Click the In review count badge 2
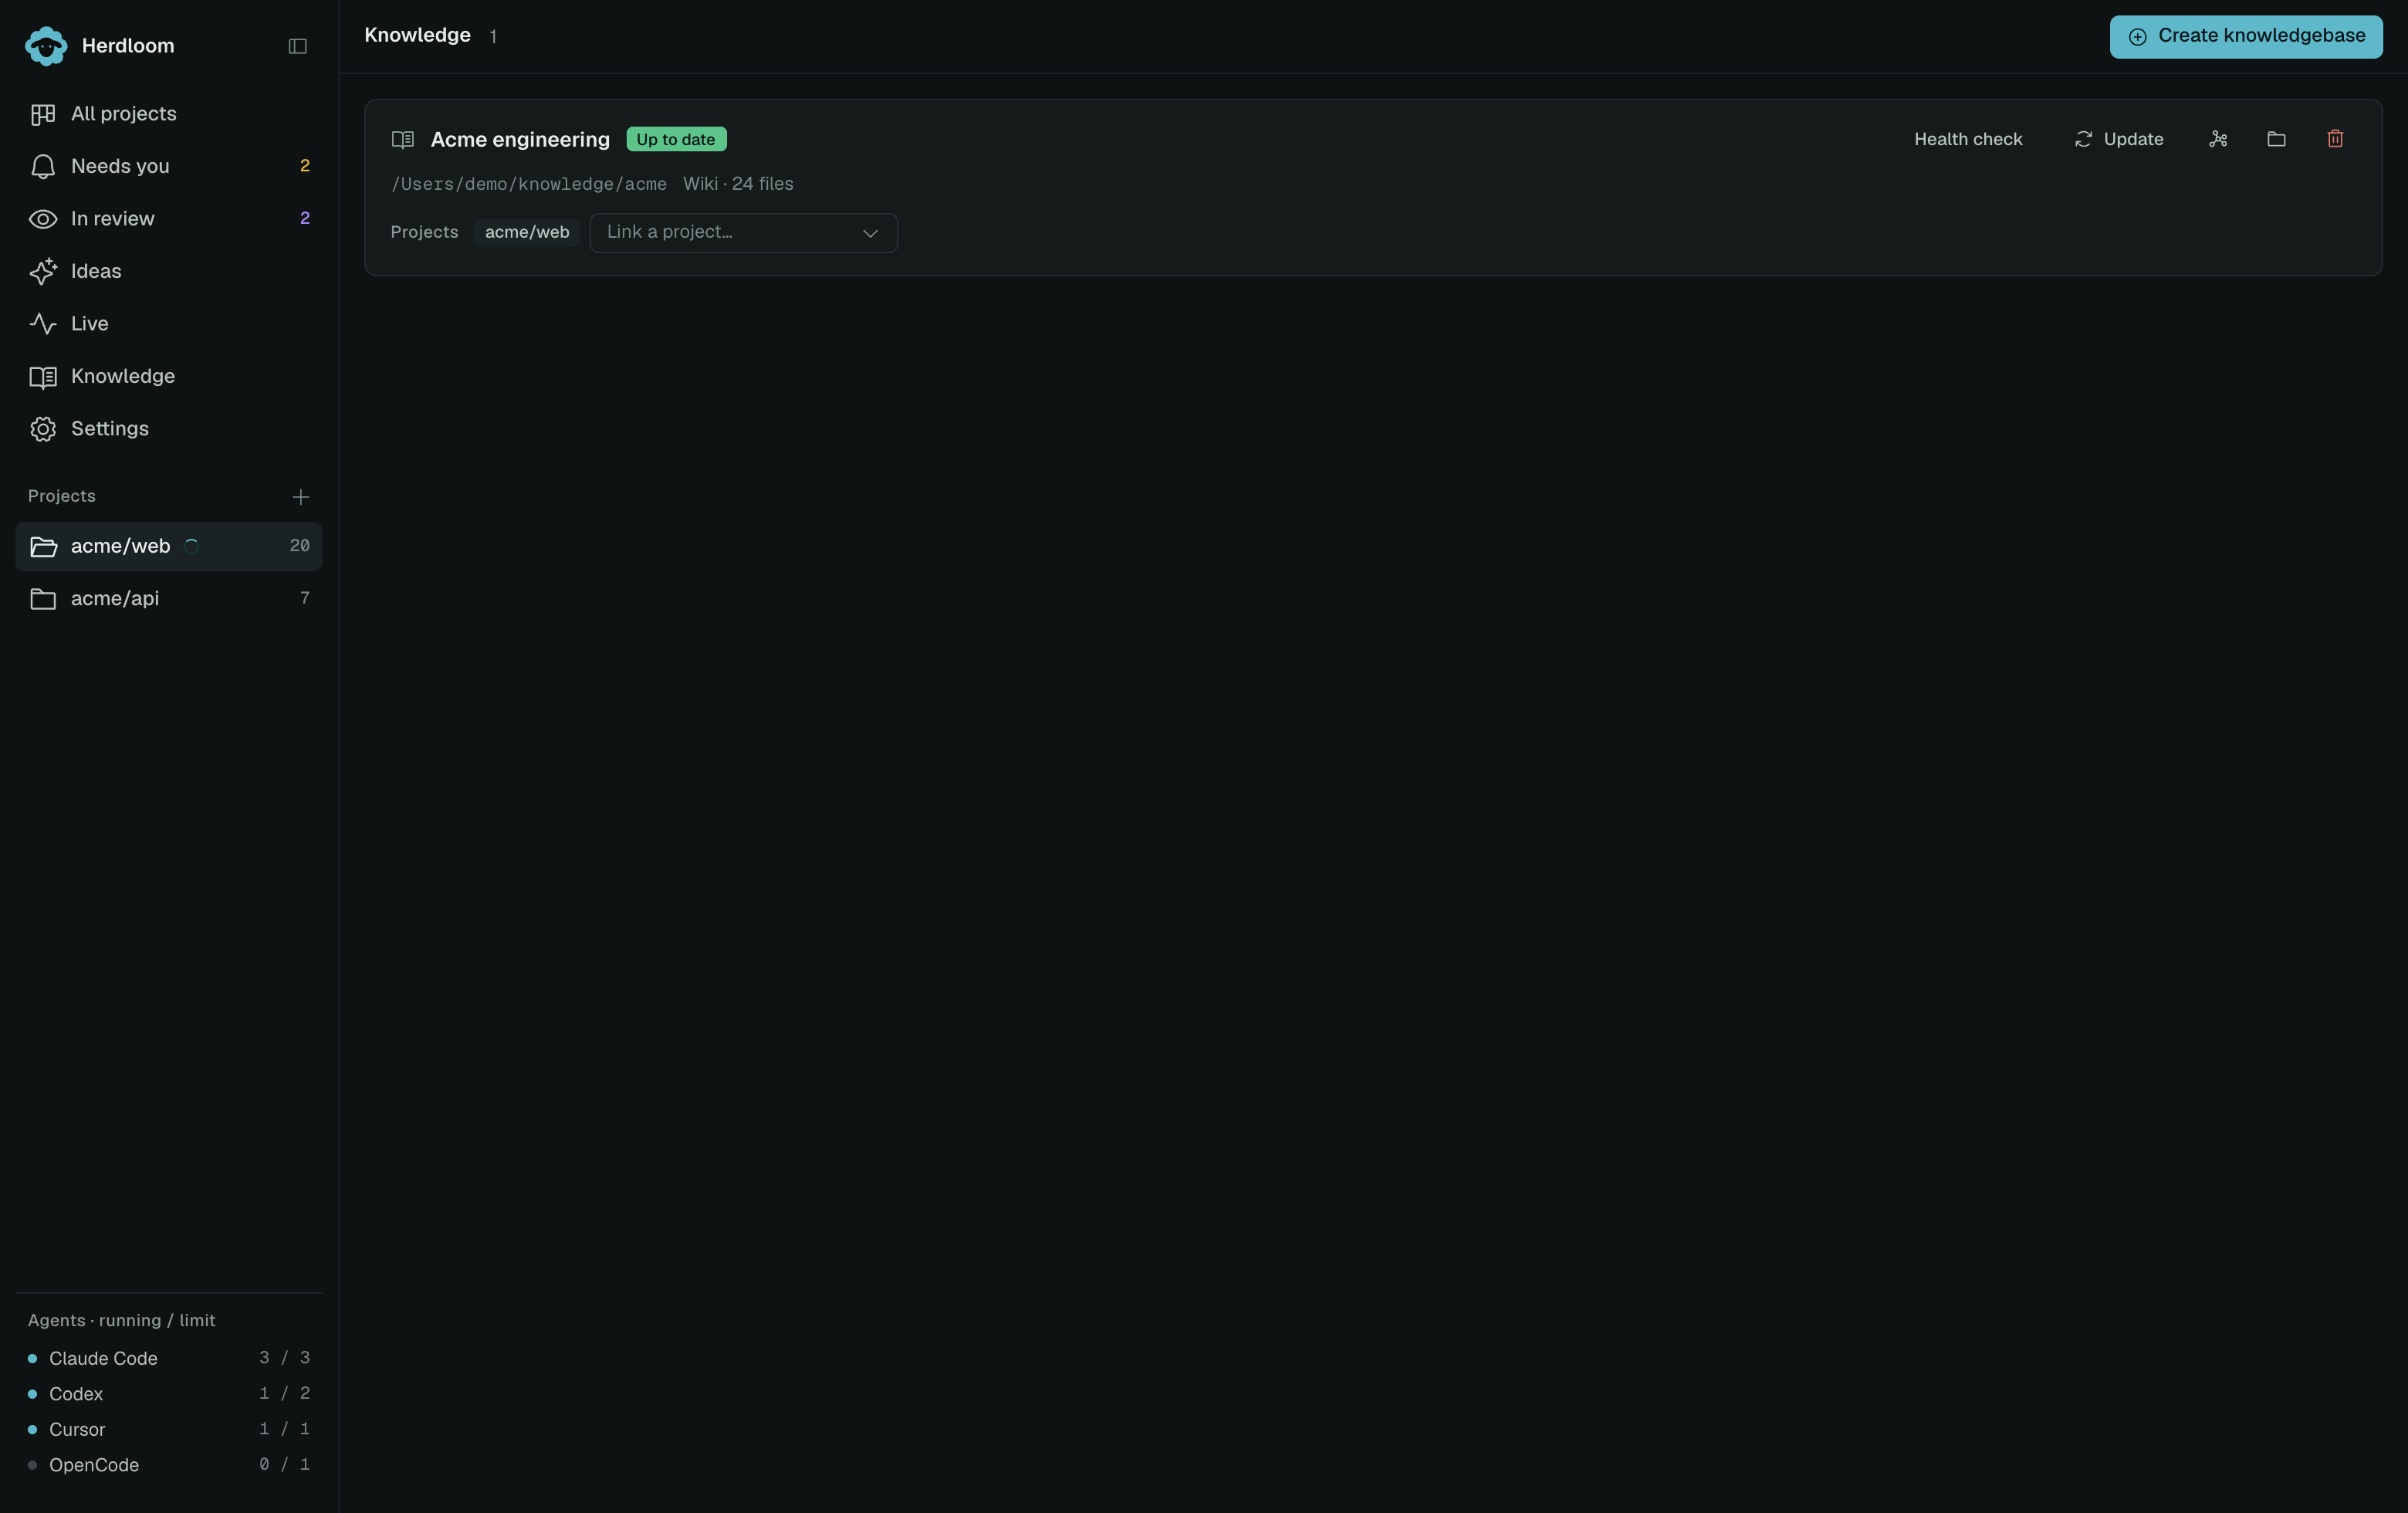This screenshot has height=1513, width=2408. point(305,218)
